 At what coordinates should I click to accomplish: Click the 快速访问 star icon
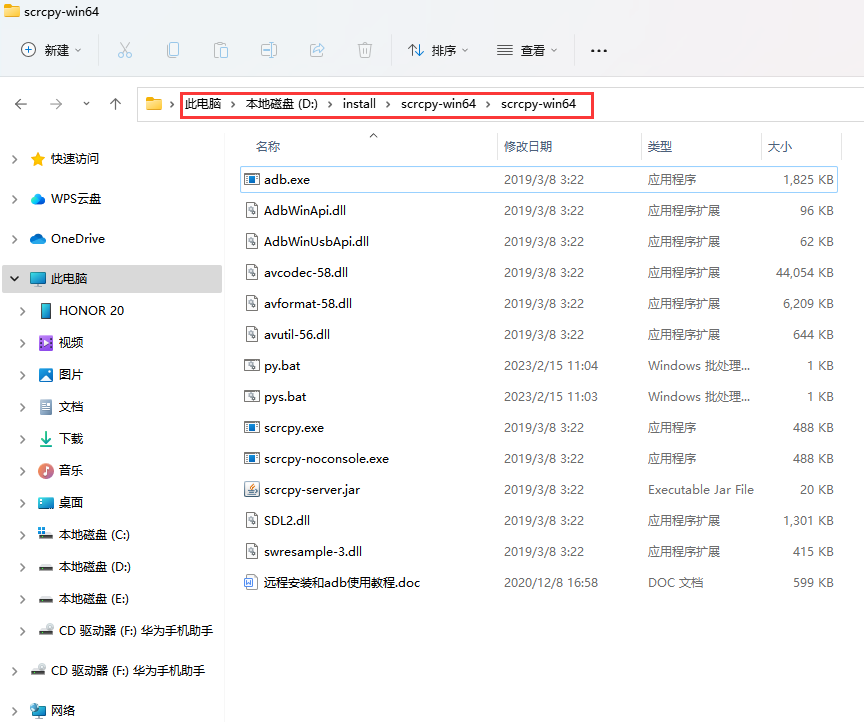click(x=38, y=159)
